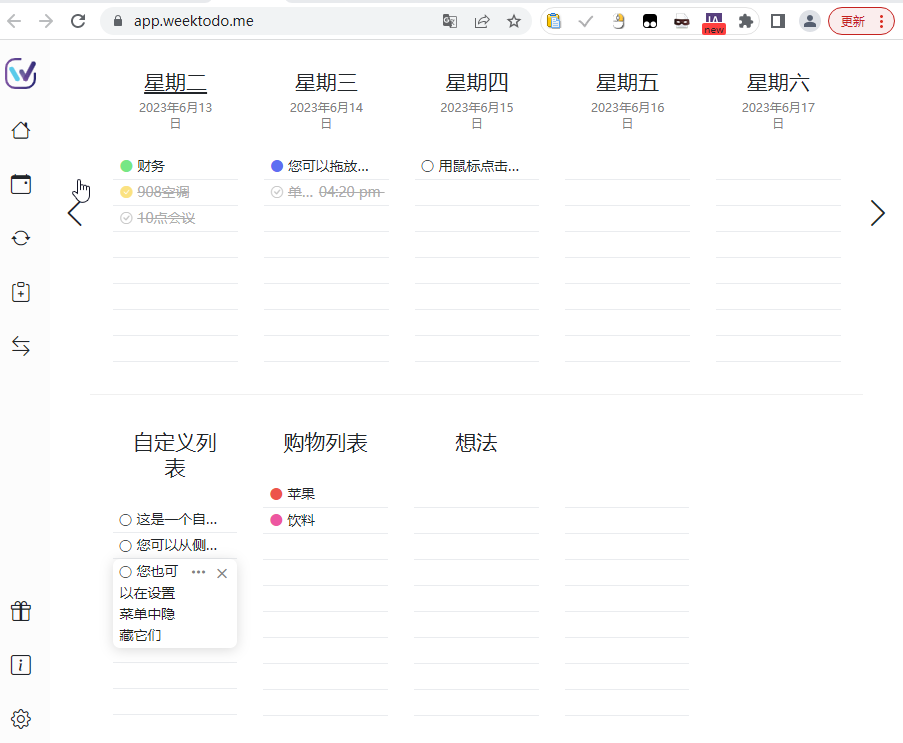
Task: Toggle the checkbox for 10点会议 task
Action: (x=127, y=217)
